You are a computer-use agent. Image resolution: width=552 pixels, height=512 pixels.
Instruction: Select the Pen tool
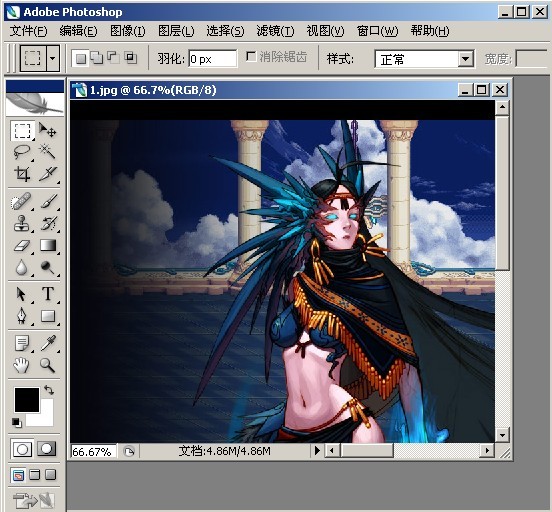tap(22, 316)
